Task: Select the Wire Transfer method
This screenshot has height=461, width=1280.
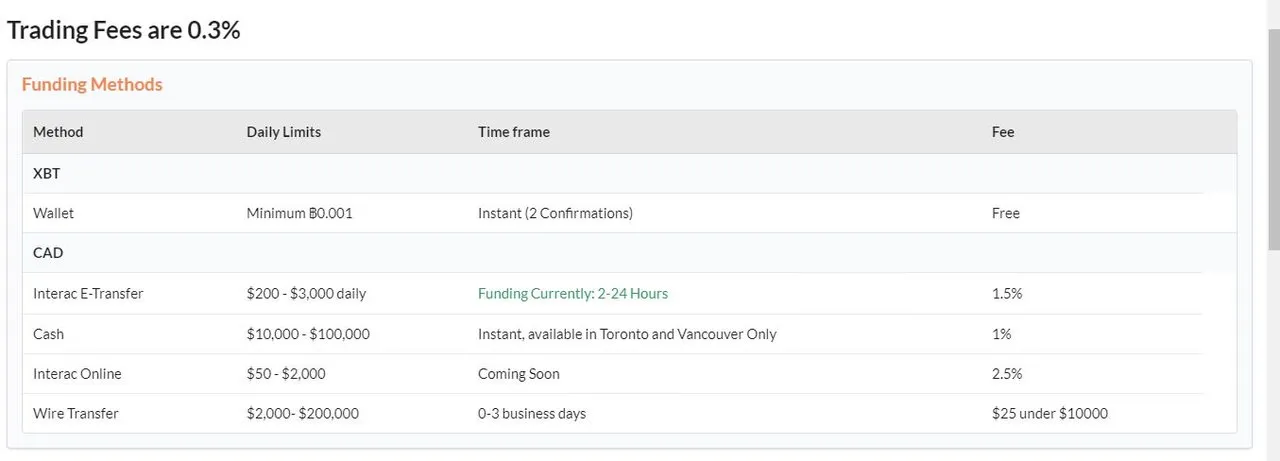Action: 76,414
